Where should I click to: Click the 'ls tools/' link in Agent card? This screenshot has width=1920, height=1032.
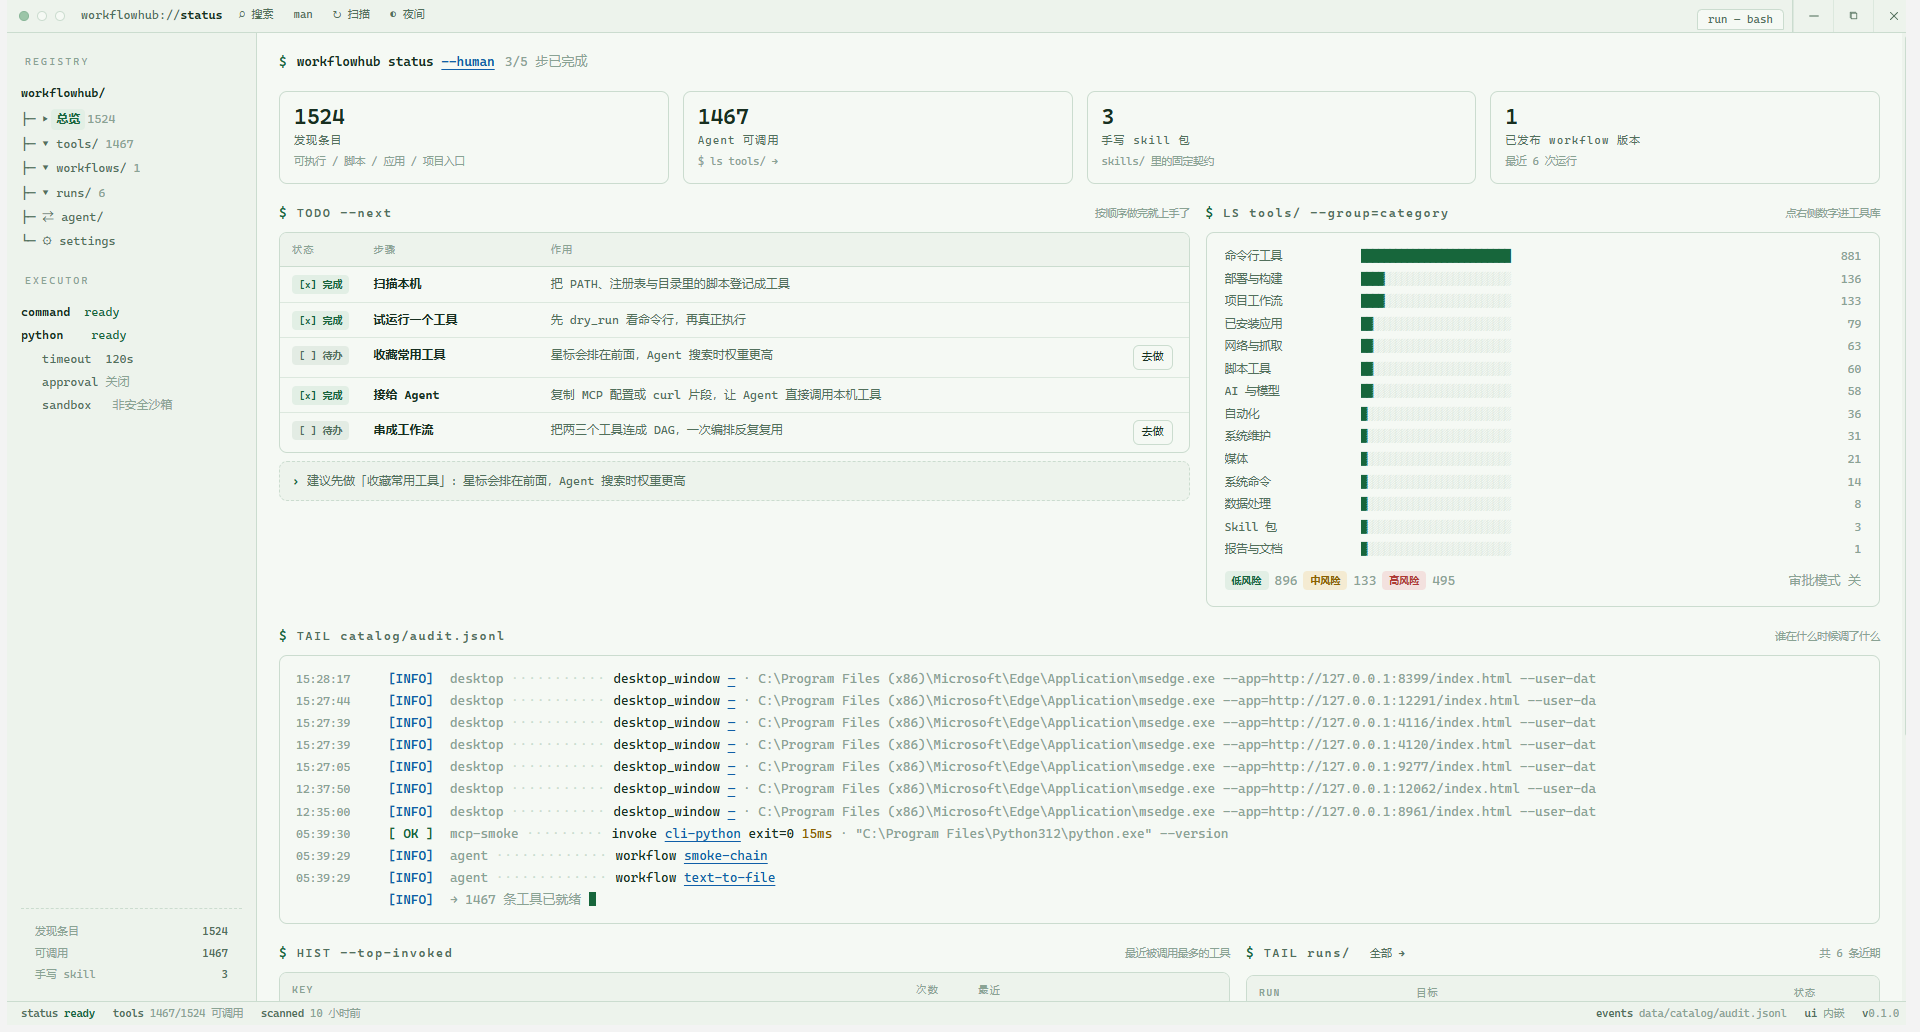738,161
